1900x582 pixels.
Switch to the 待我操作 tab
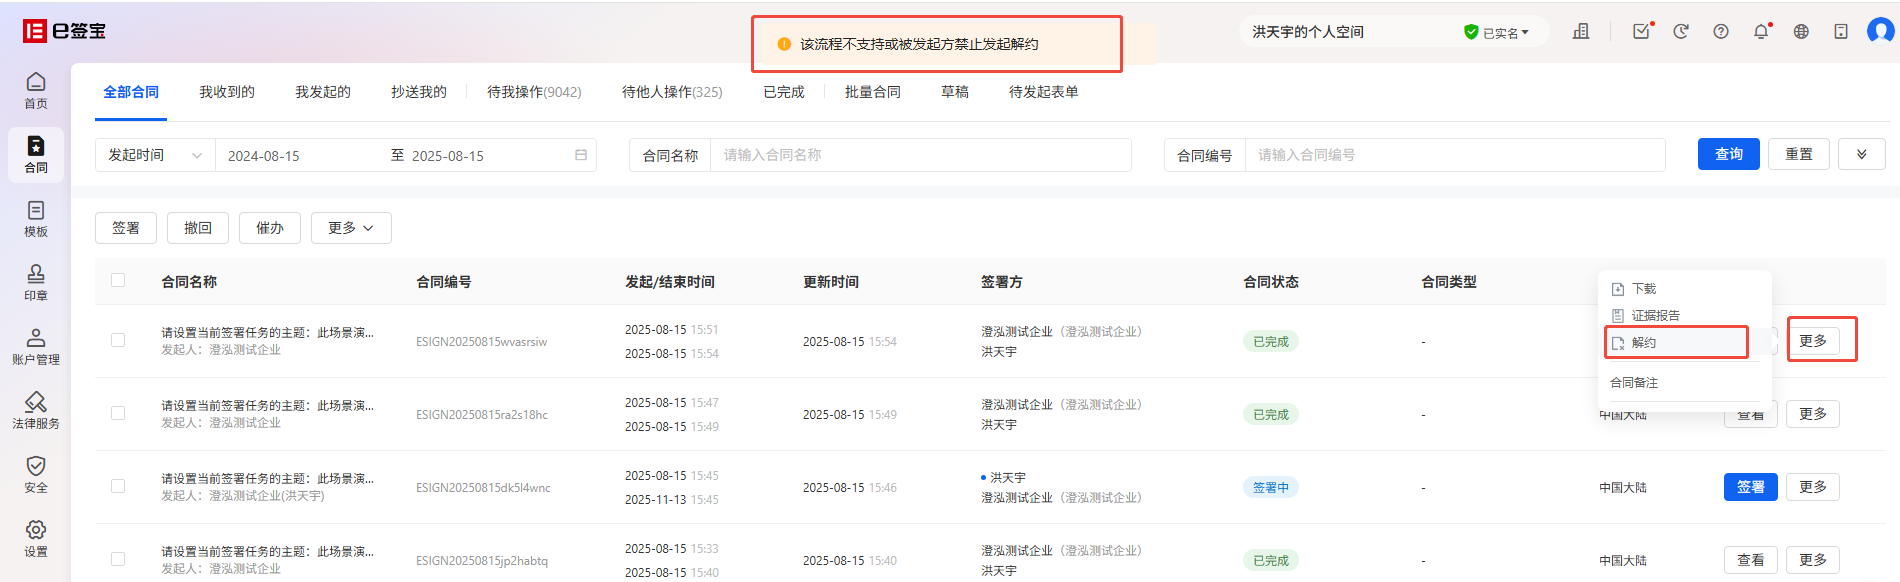click(534, 92)
